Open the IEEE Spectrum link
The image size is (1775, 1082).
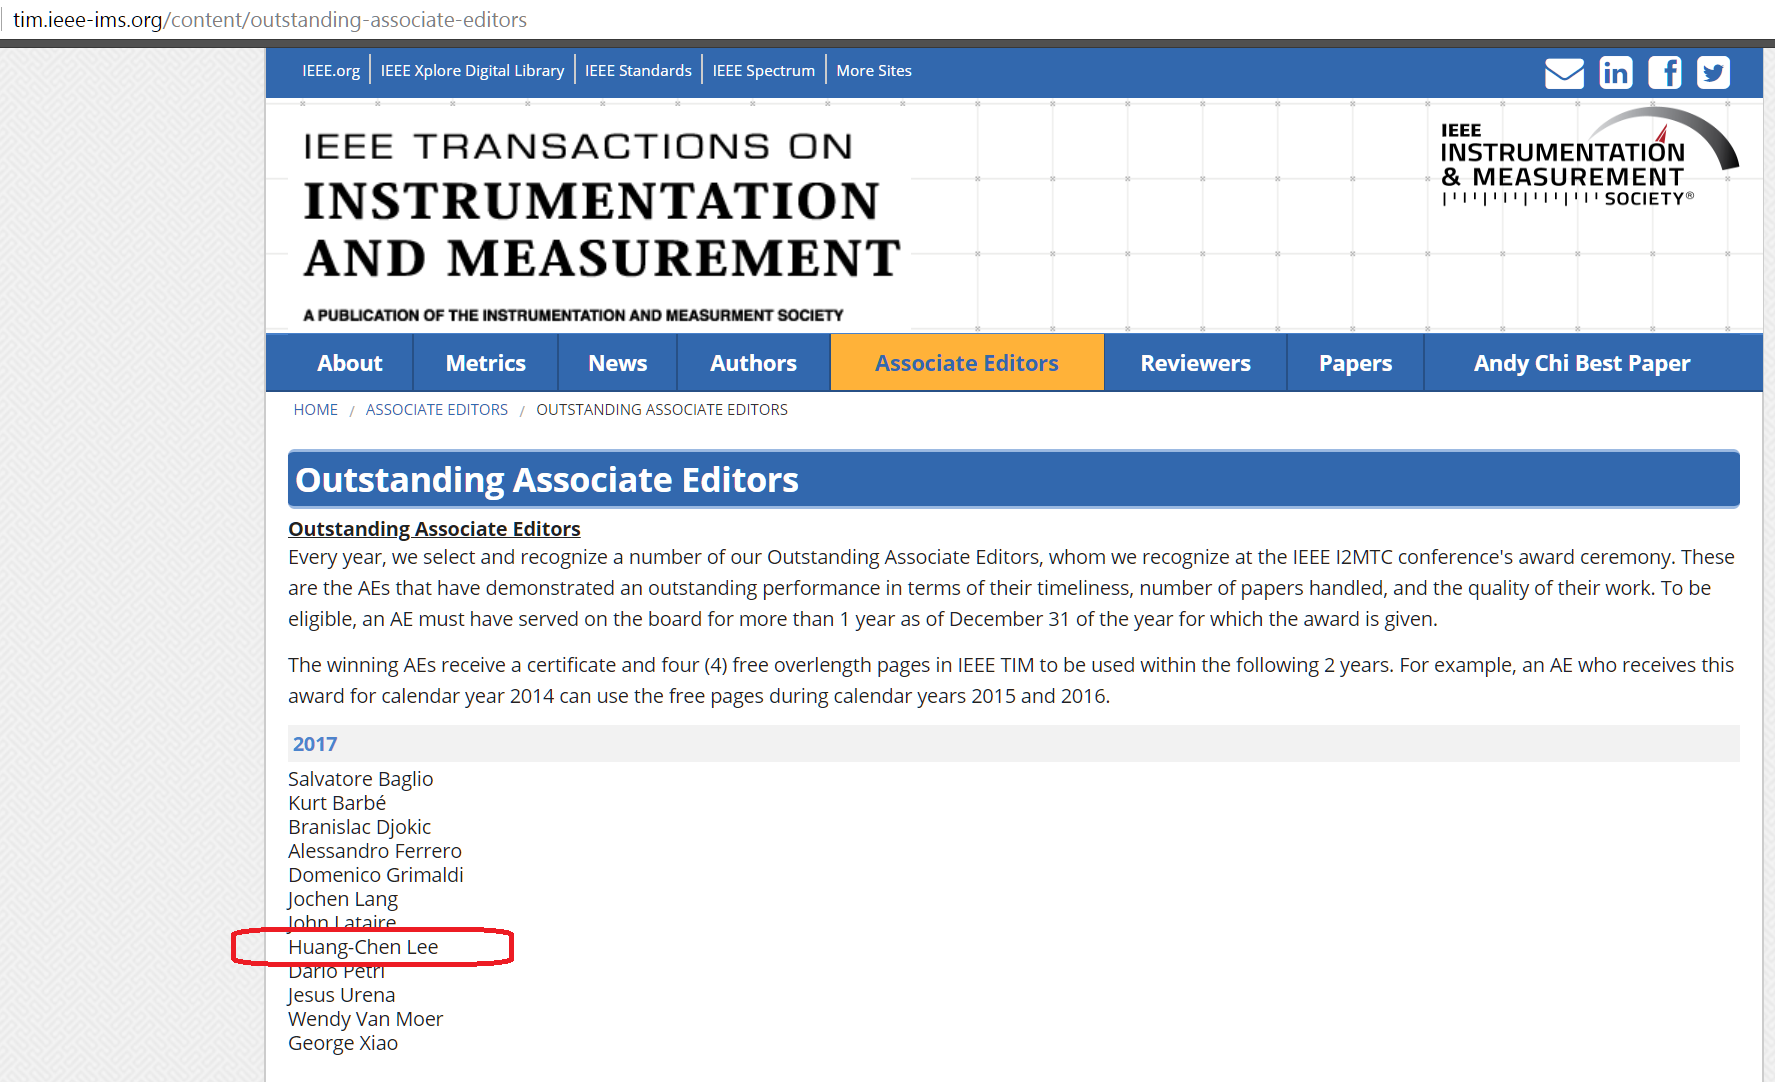click(x=763, y=71)
